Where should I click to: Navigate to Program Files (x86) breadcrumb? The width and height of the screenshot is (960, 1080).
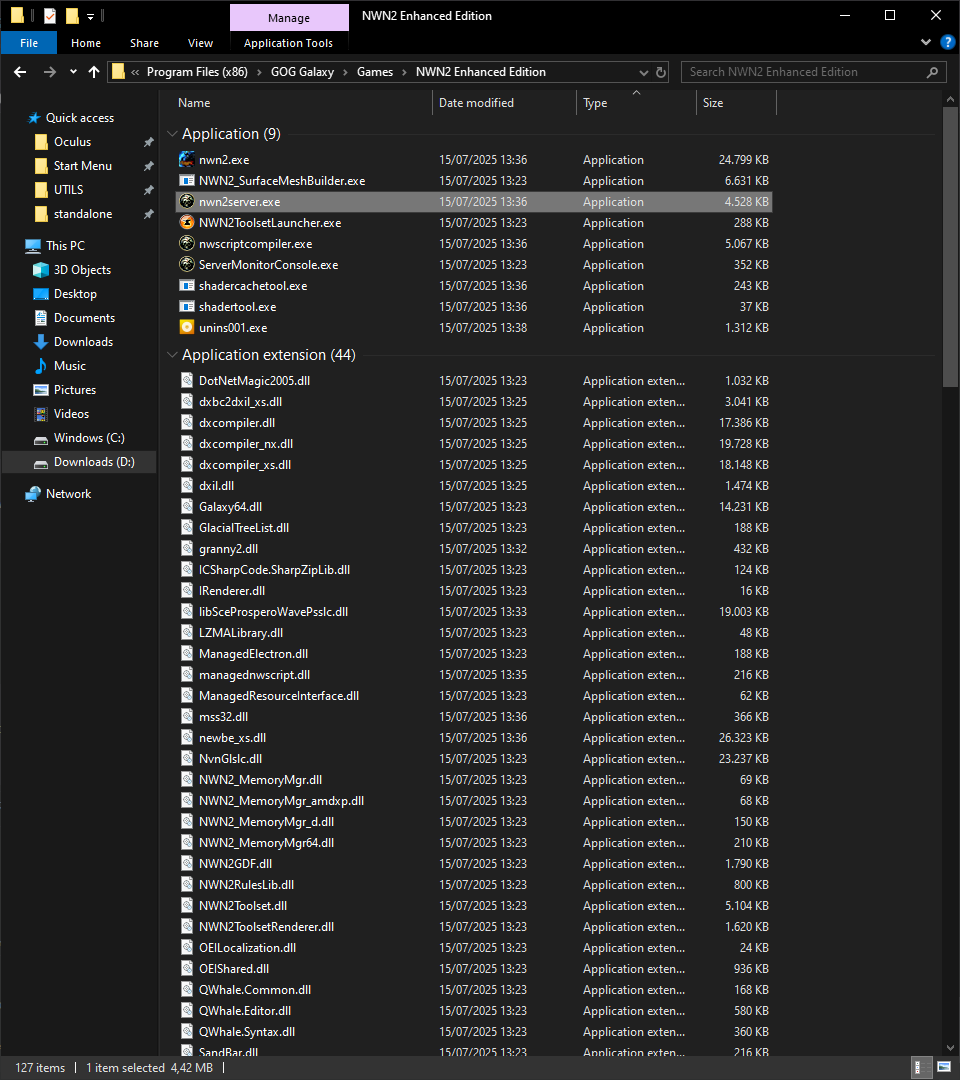(x=197, y=72)
